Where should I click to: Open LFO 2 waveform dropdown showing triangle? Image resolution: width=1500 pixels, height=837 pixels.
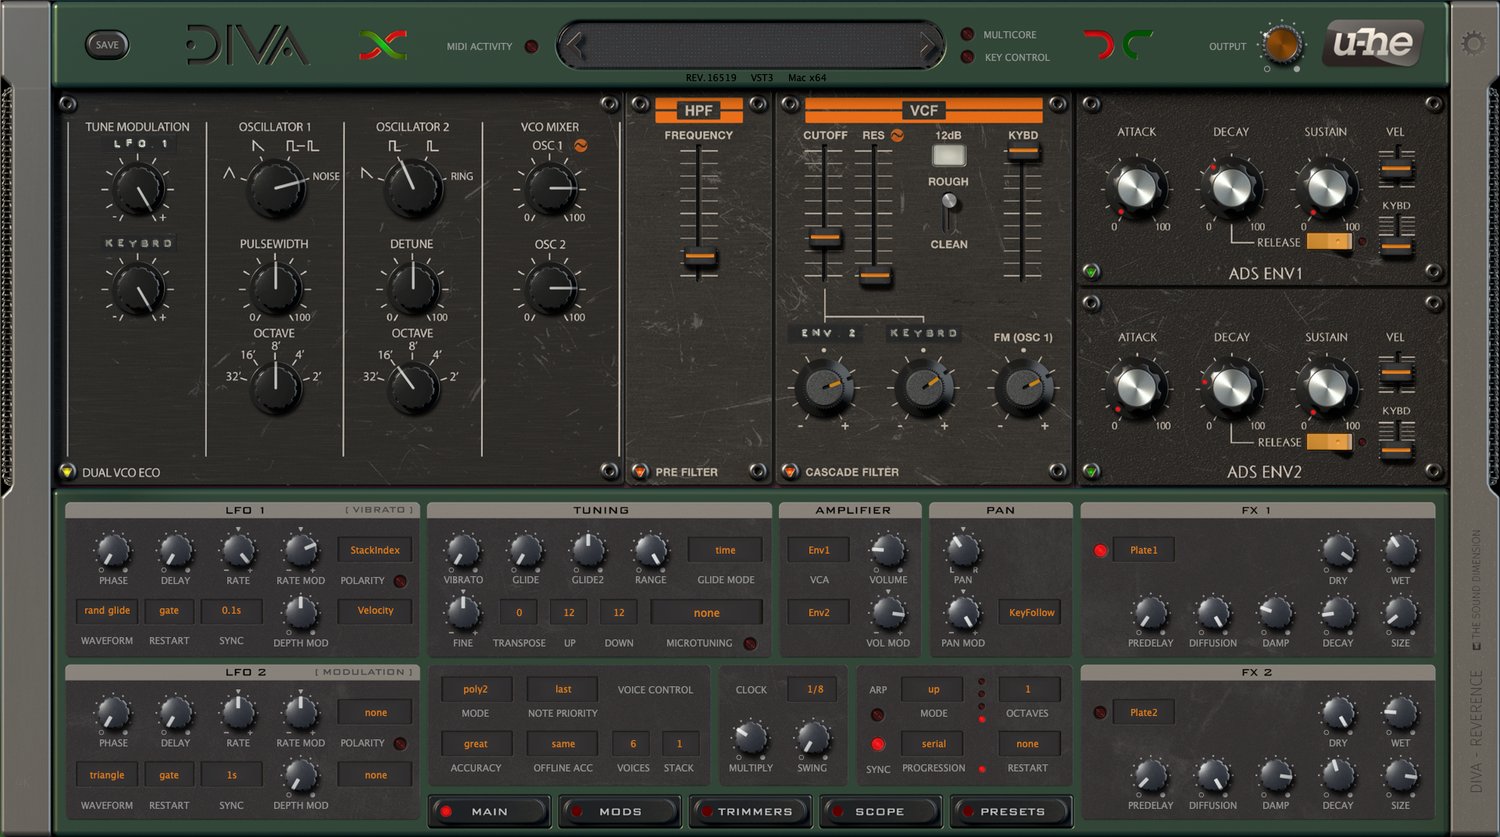(107, 775)
